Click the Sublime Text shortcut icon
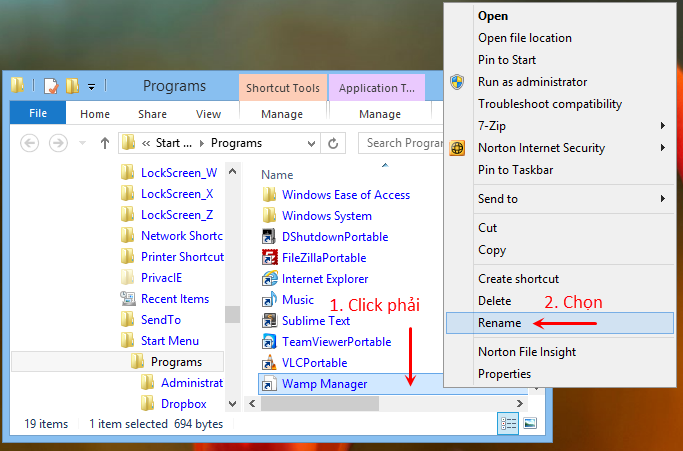 click(269, 321)
